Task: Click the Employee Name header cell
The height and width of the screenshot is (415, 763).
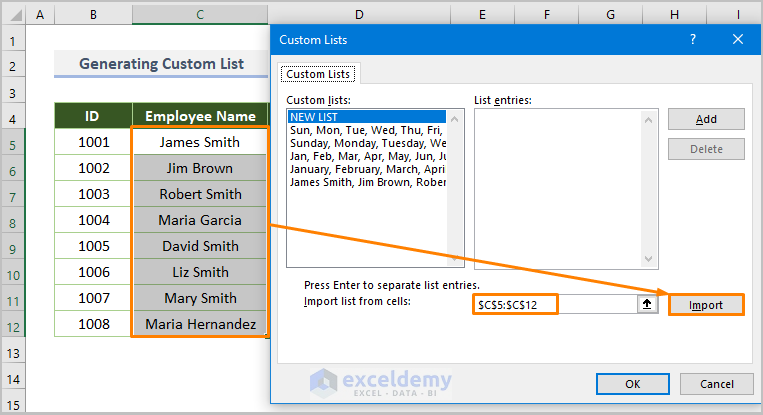Action: [200, 116]
